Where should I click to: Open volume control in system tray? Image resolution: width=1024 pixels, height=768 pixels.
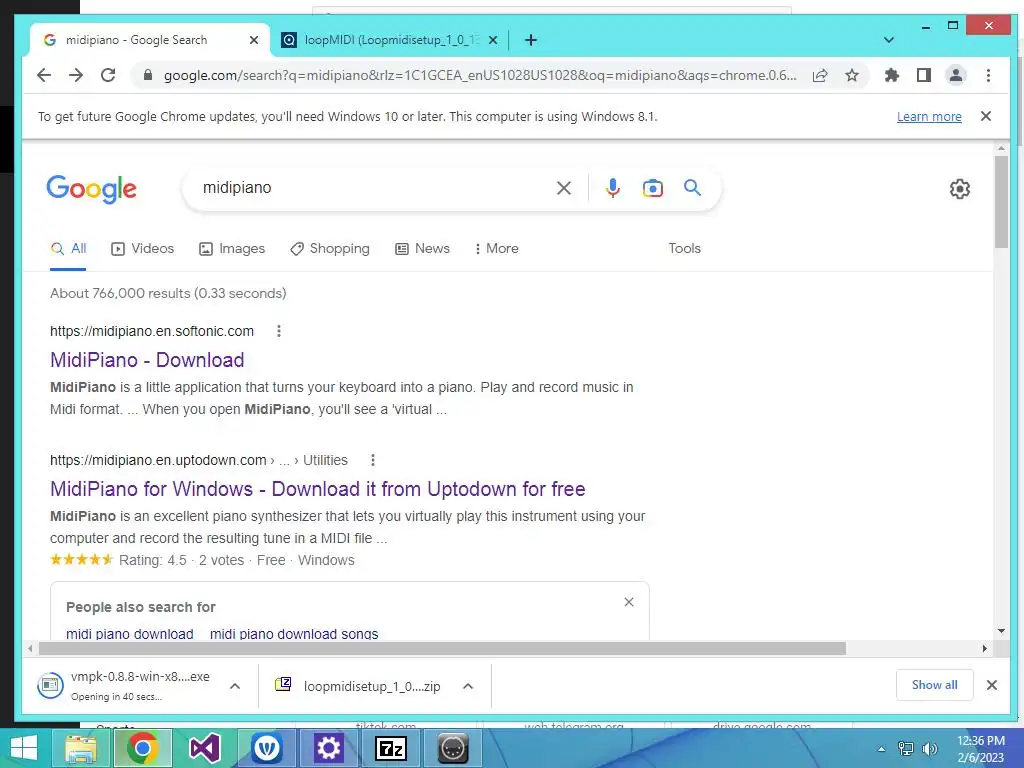click(x=929, y=749)
